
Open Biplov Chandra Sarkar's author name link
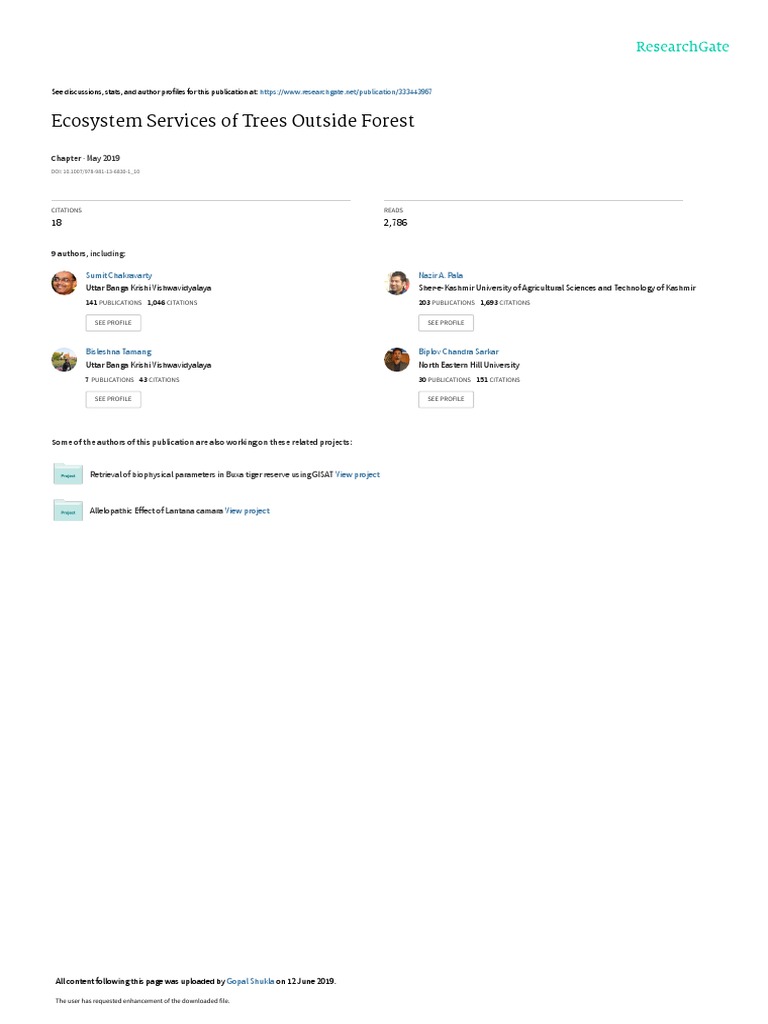click(458, 352)
